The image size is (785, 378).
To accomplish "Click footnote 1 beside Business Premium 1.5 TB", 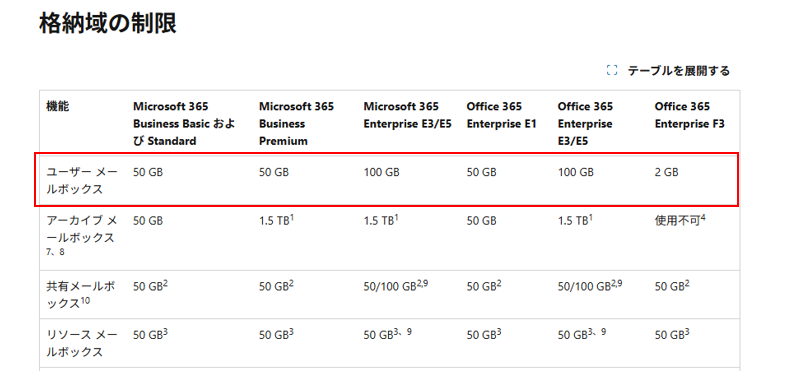I will (x=292, y=217).
